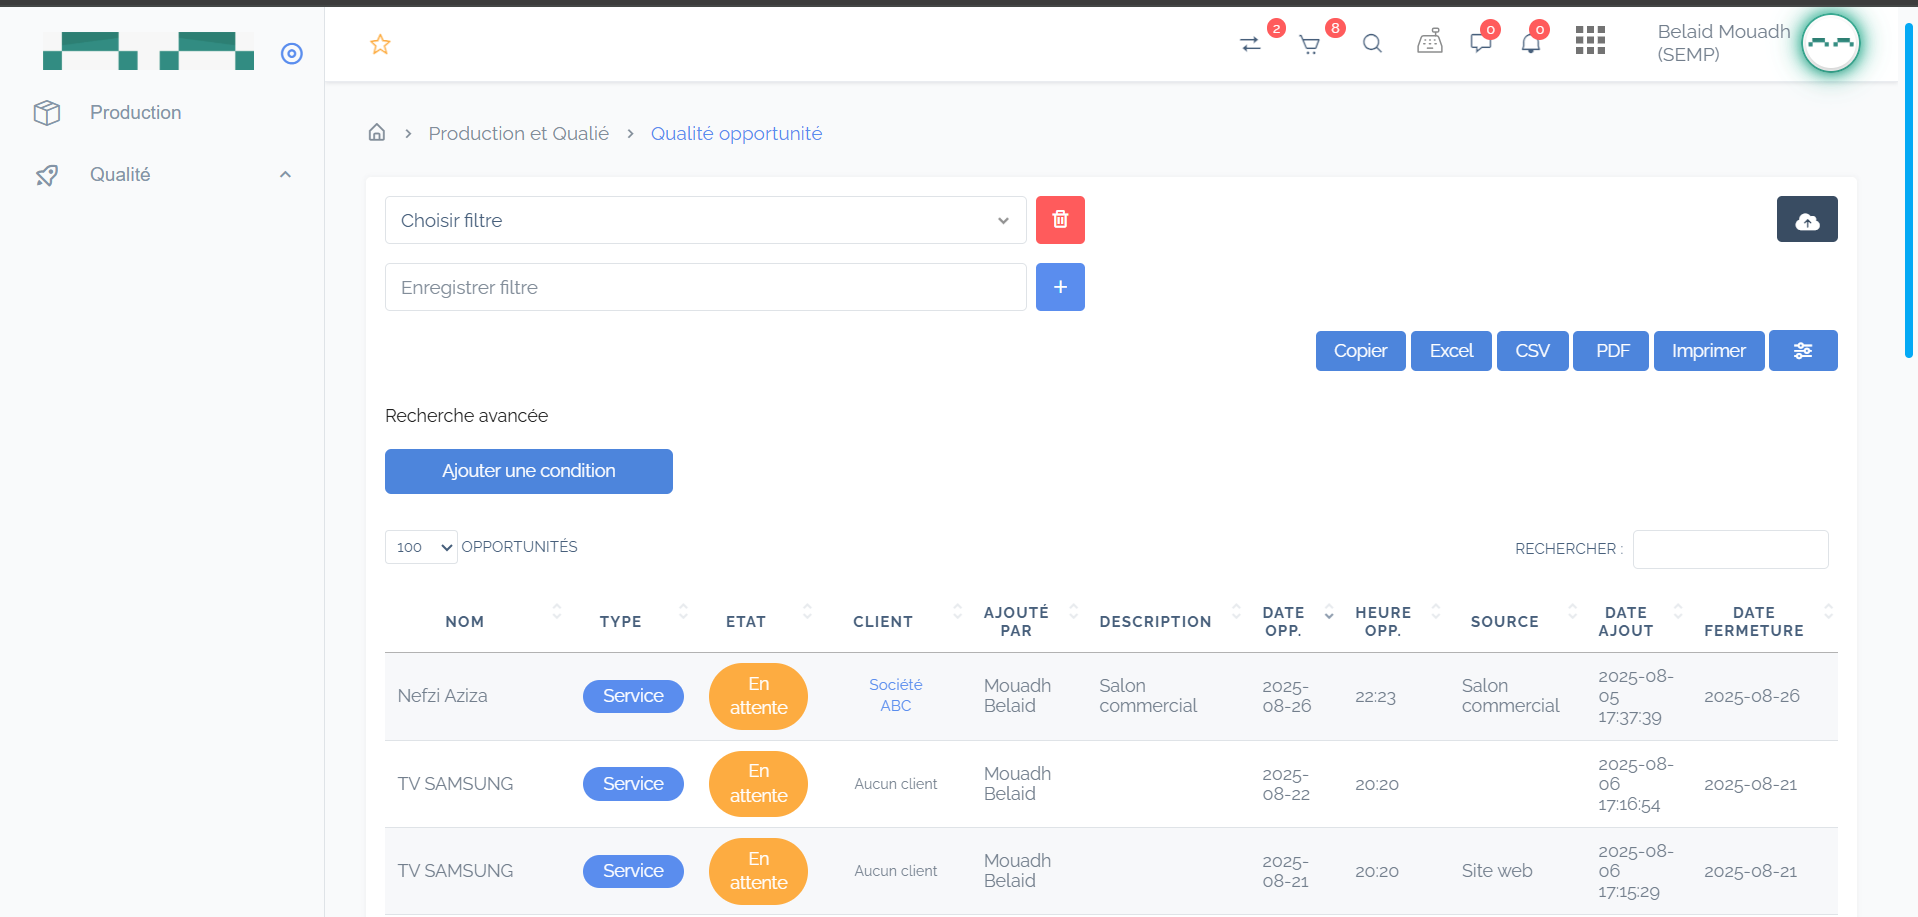Open the Société ABC client link
Viewport: 1918px width, 917px height.
click(x=896, y=695)
